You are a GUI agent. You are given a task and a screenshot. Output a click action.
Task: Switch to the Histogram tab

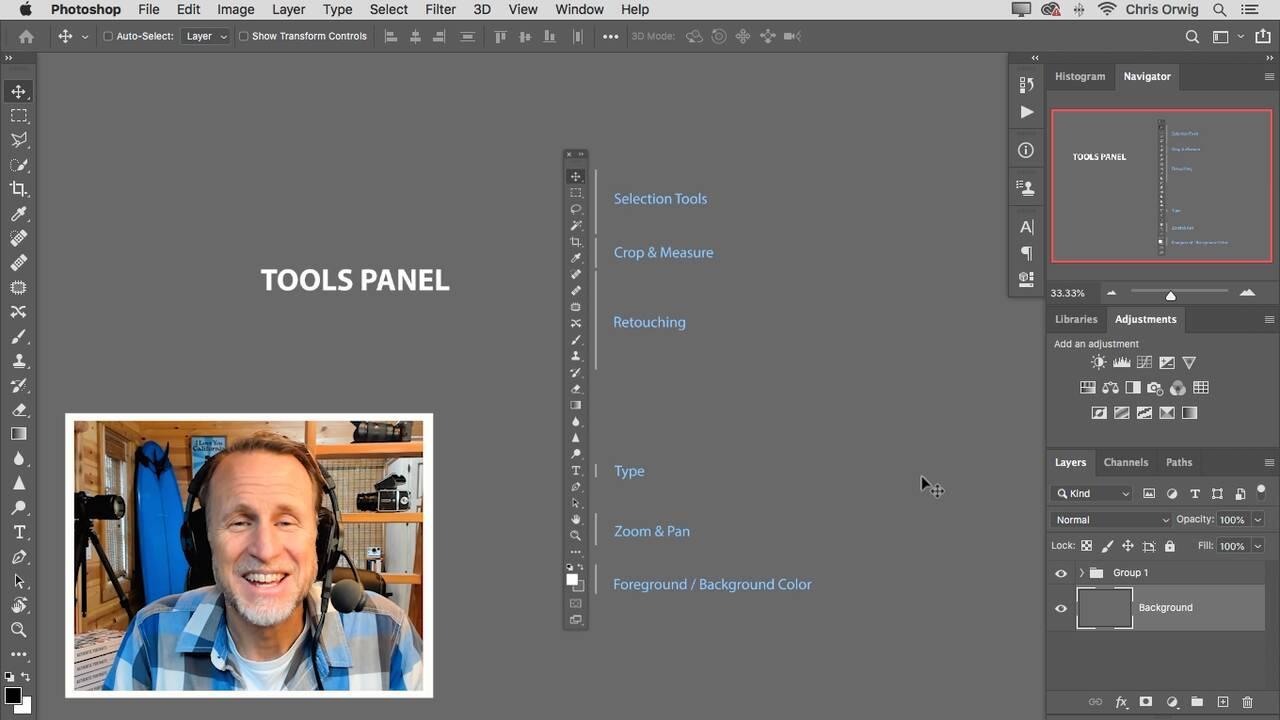pyautogui.click(x=1080, y=77)
